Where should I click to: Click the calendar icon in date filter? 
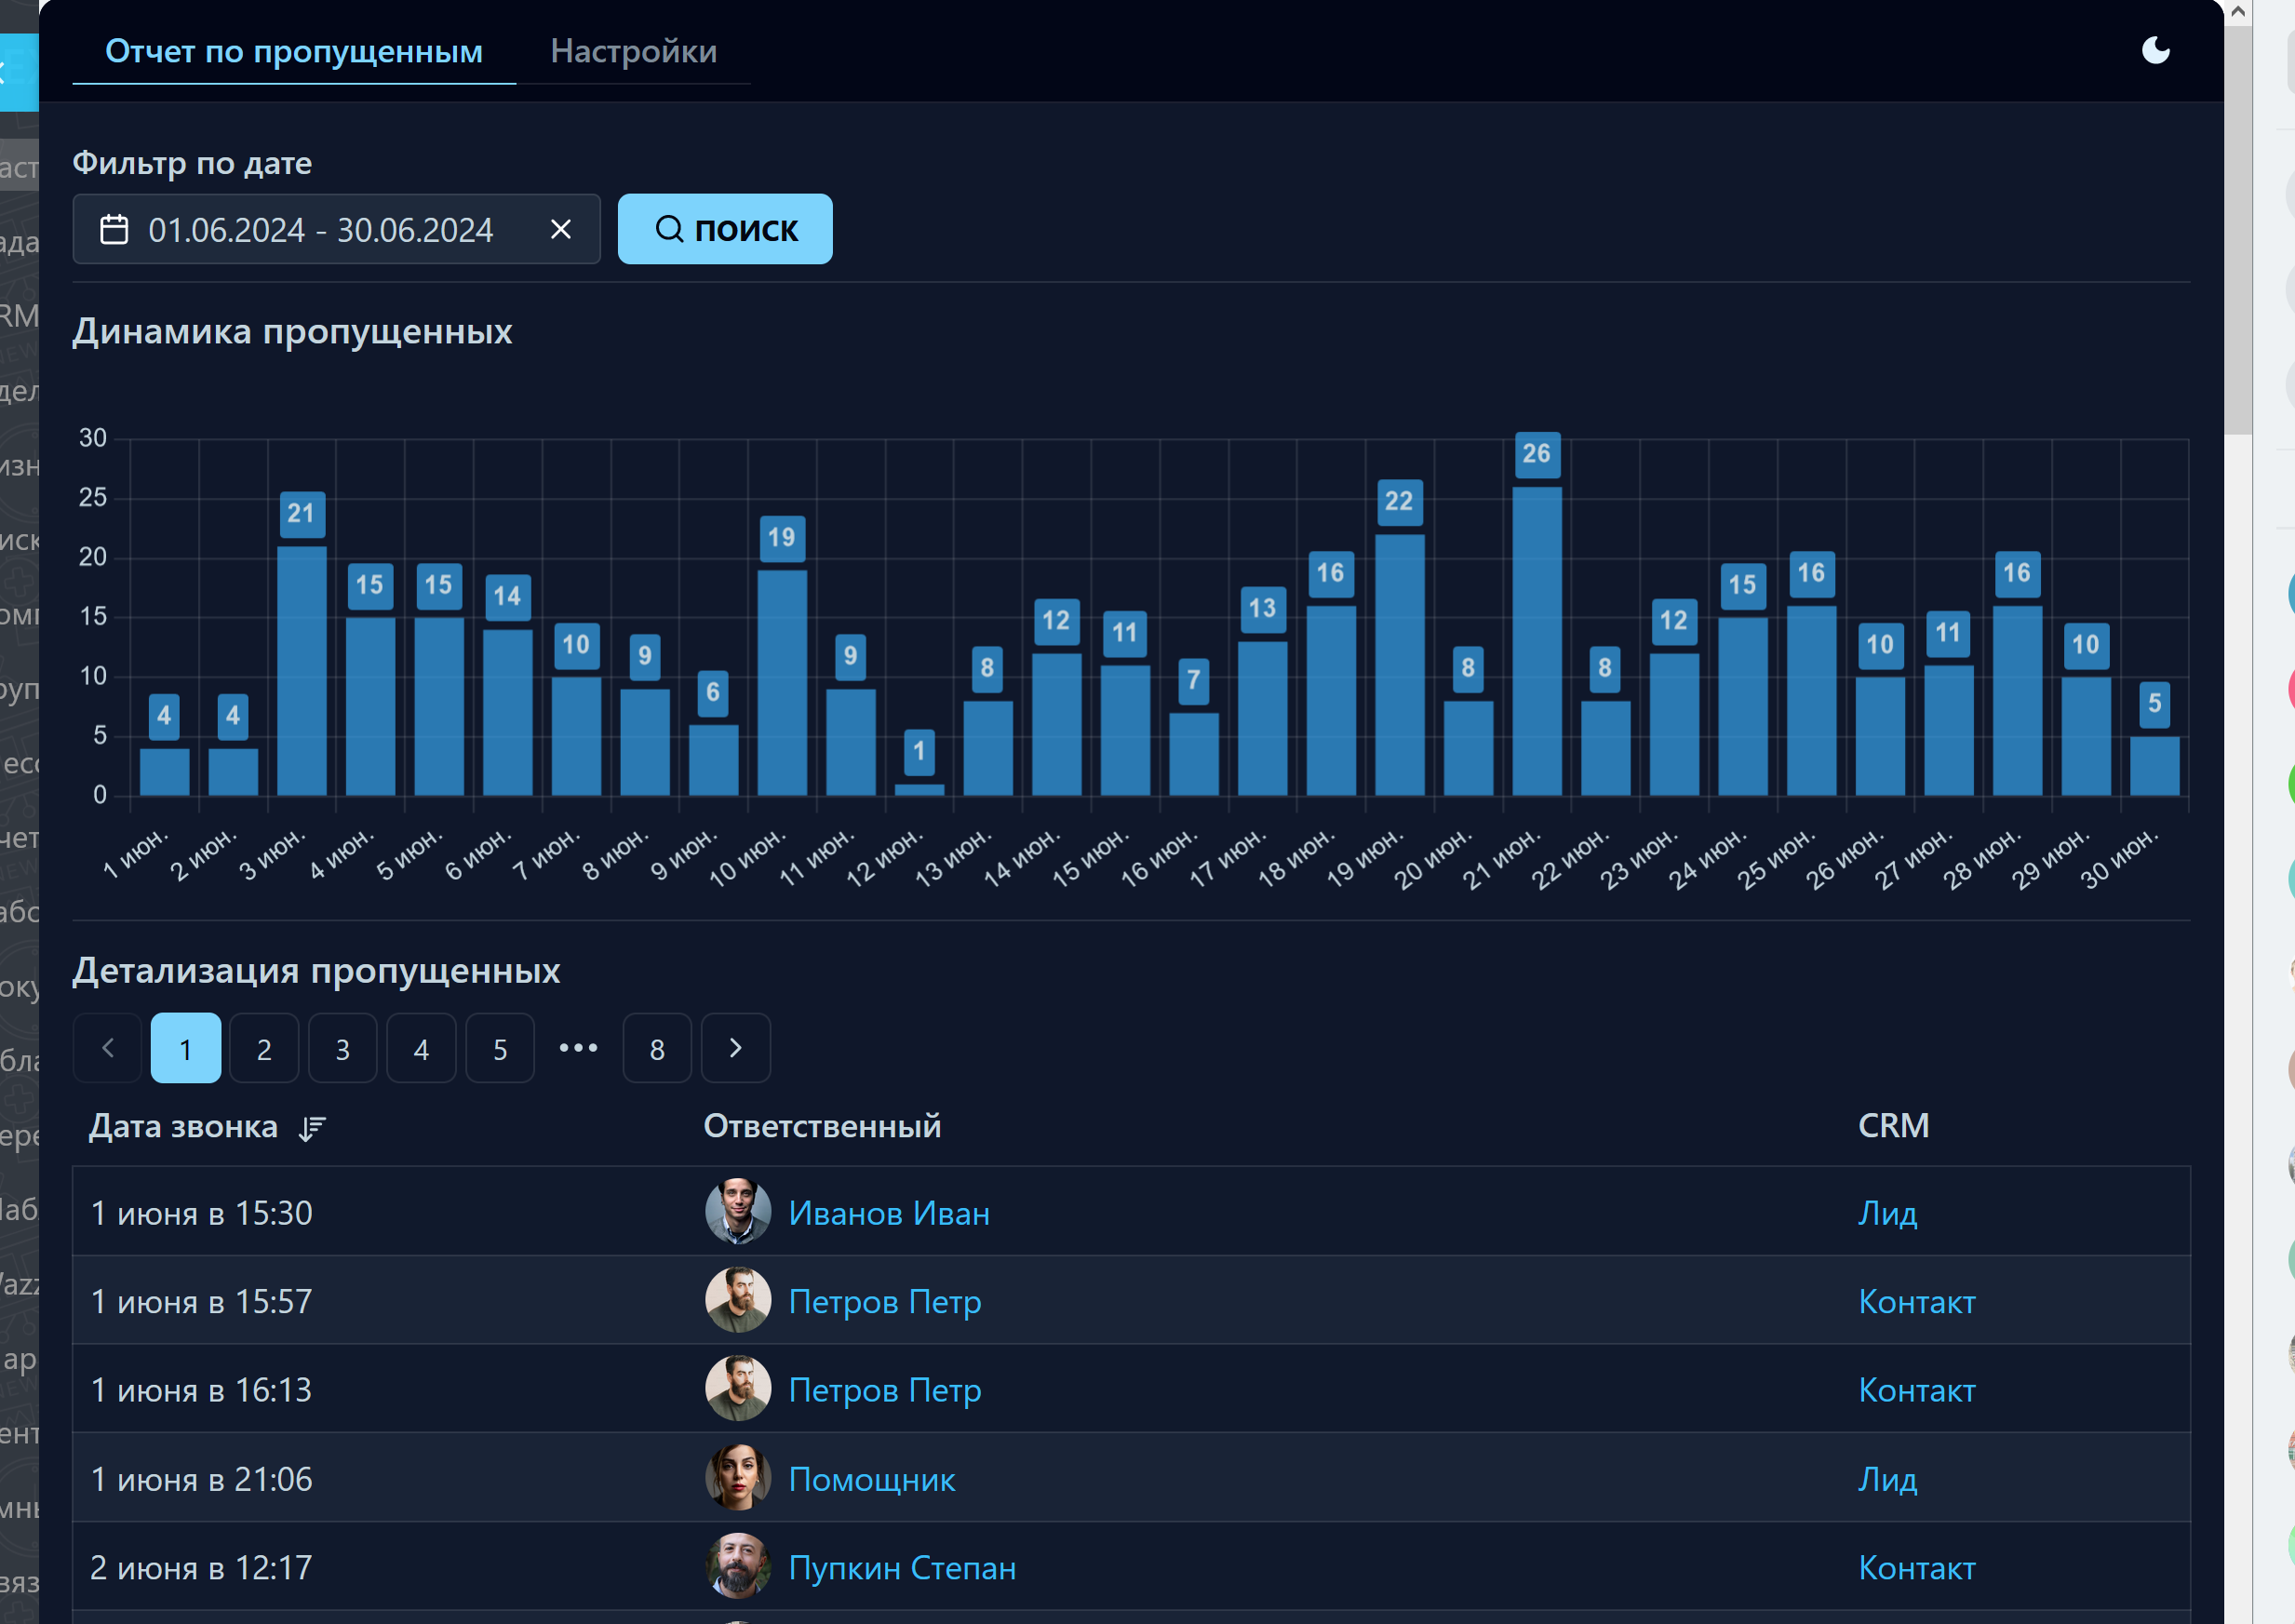point(114,230)
